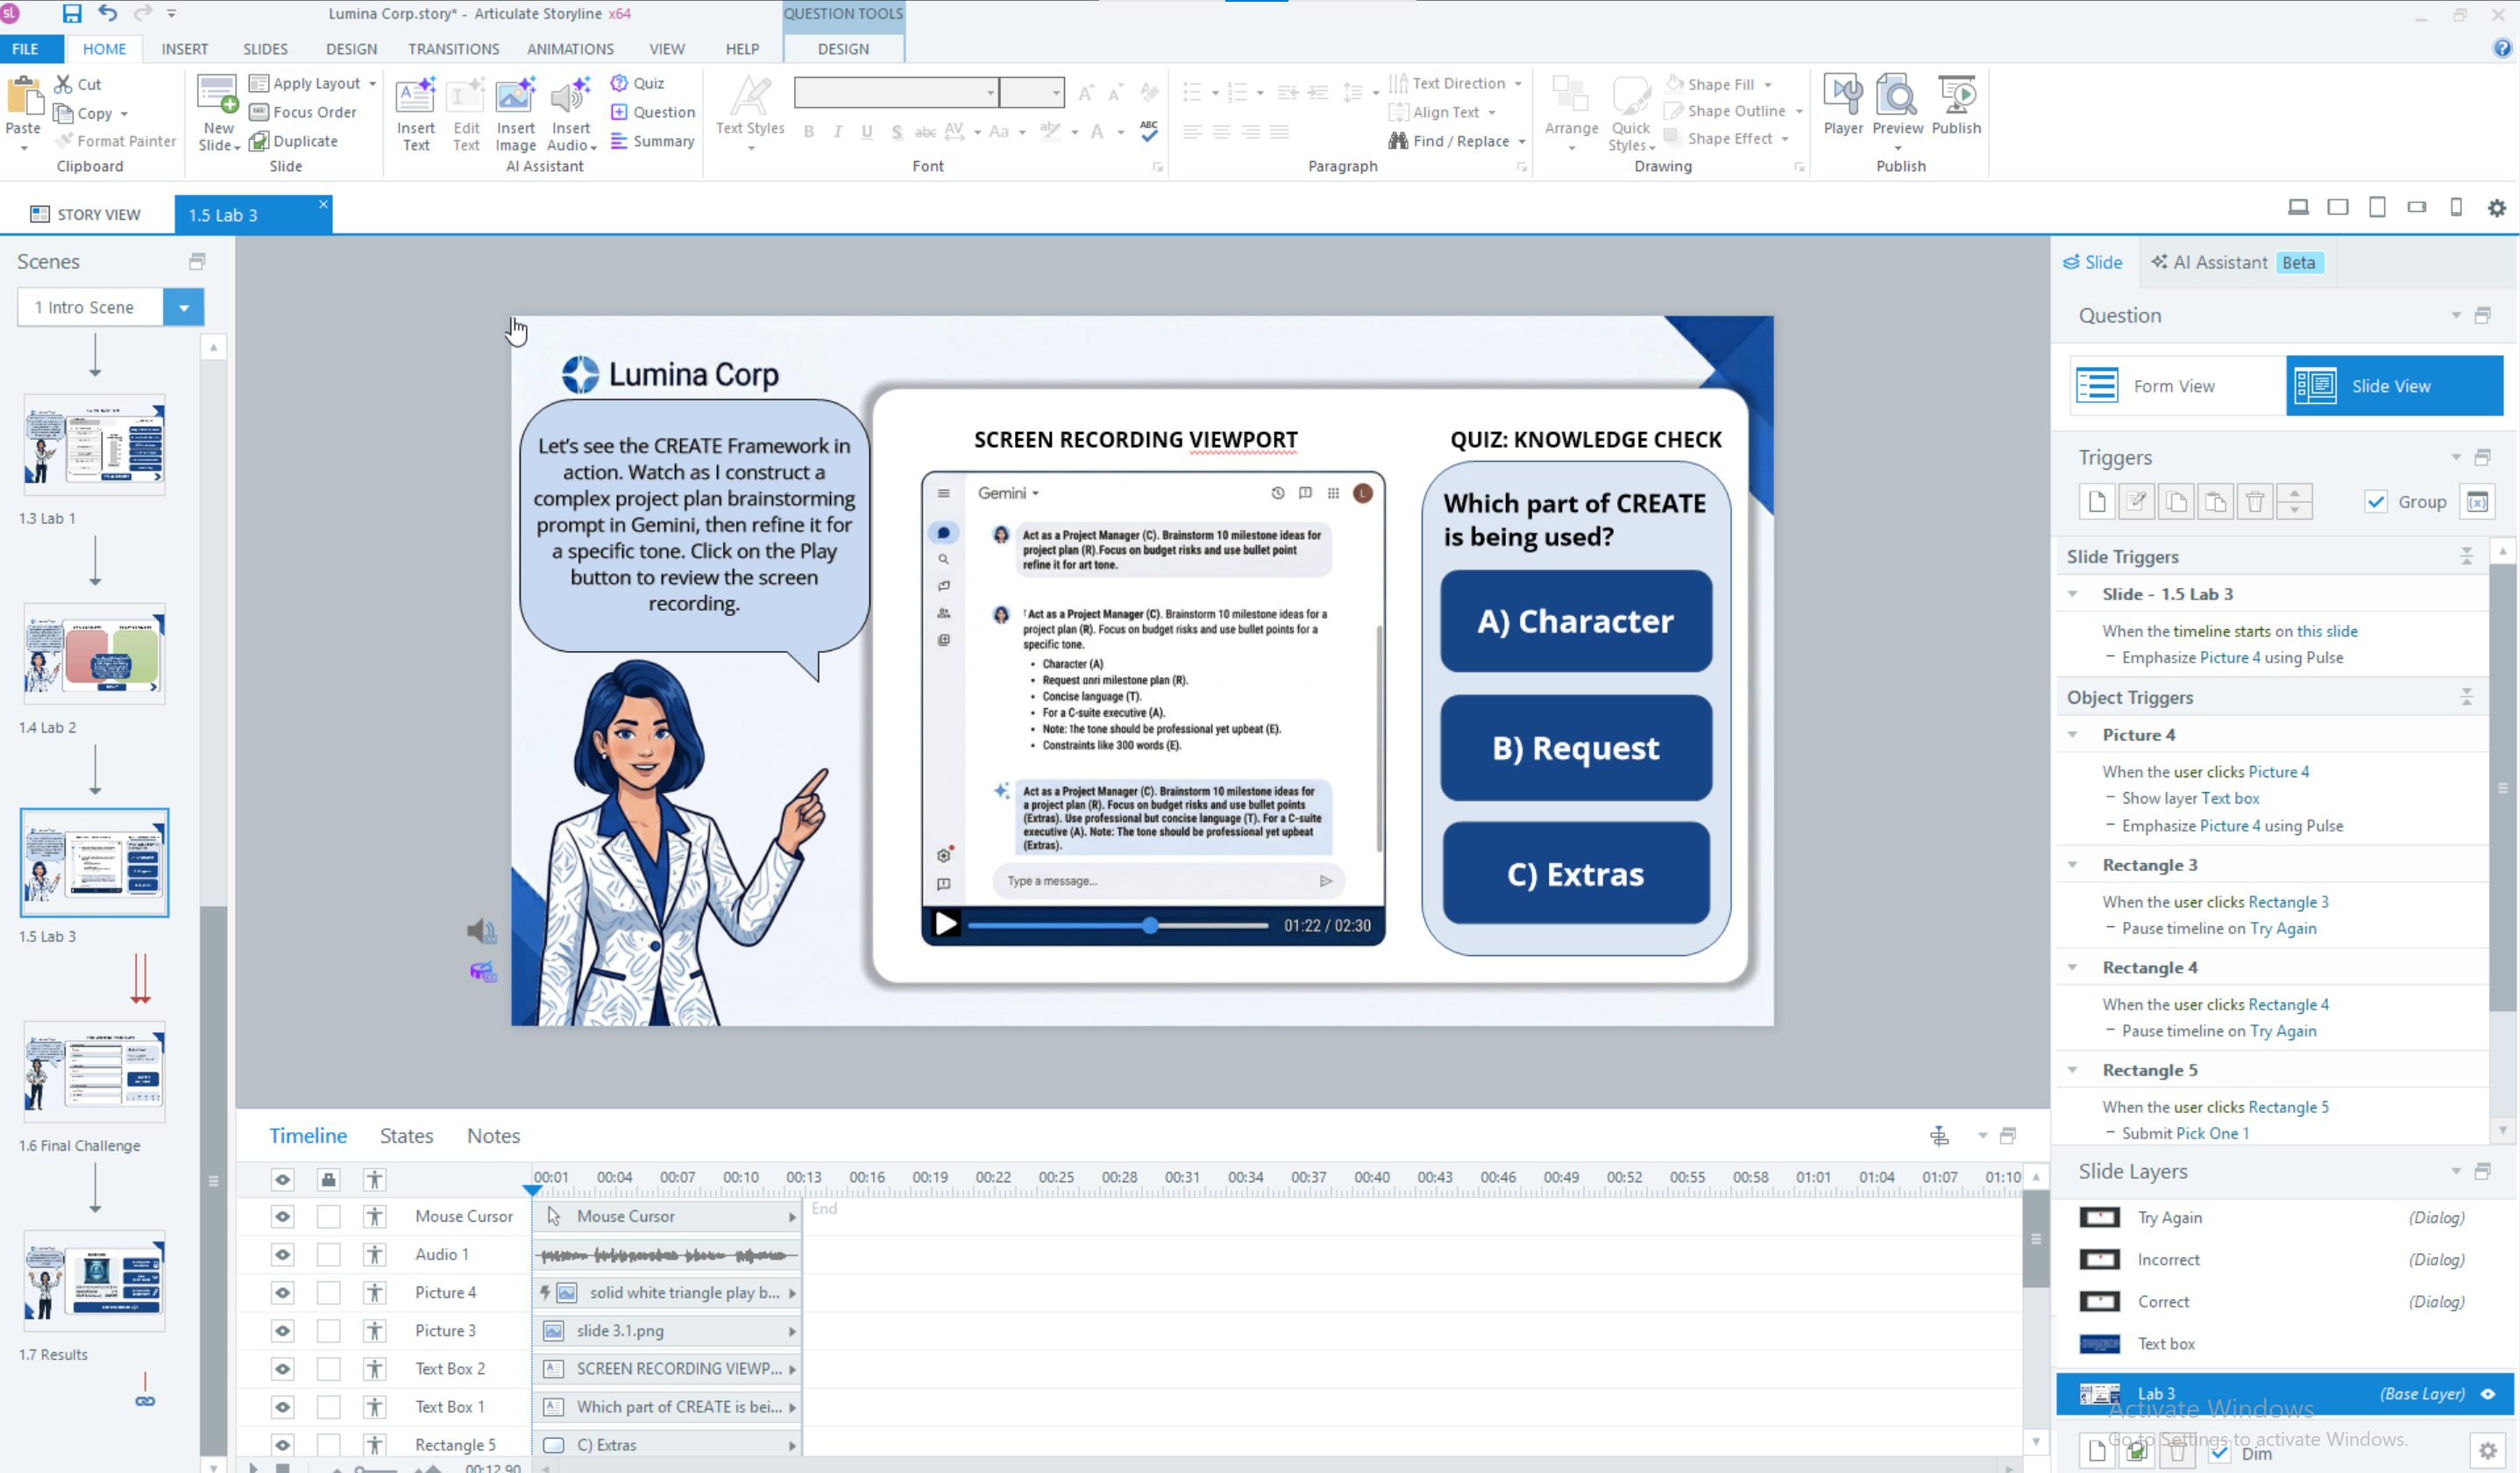This screenshot has width=2520, height=1473.
Task: Toggle the Group triggers checkbox
Action: (x=2376, y=501)
